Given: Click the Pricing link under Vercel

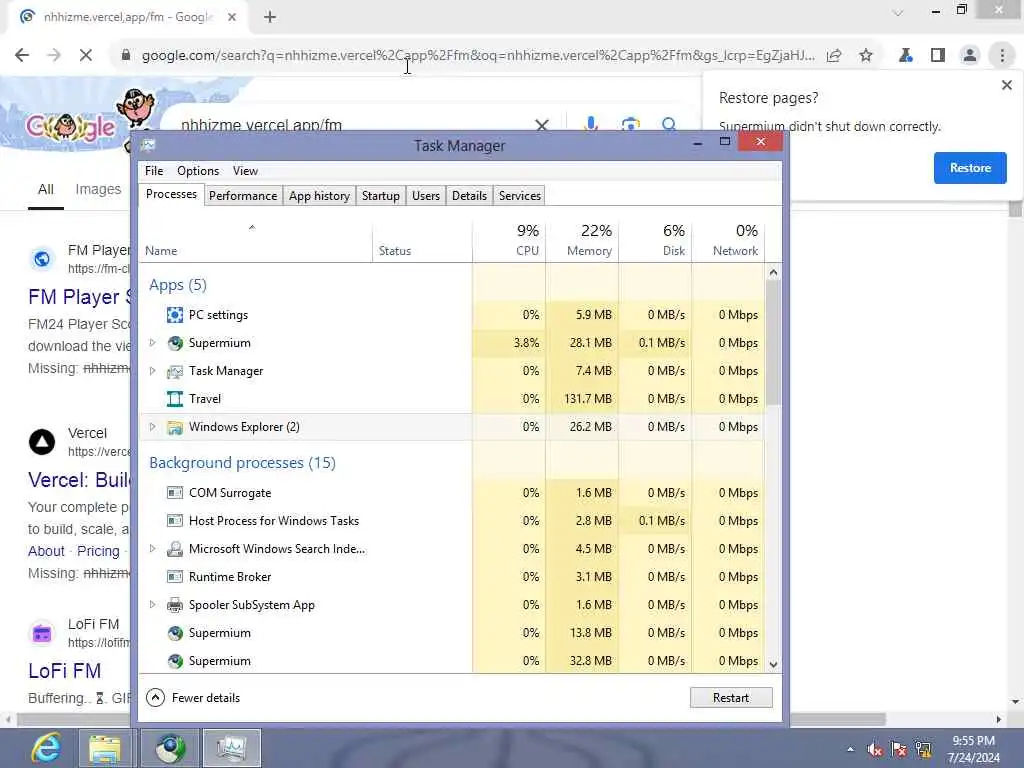Looking at the screenshot, I should click(98, 551).
